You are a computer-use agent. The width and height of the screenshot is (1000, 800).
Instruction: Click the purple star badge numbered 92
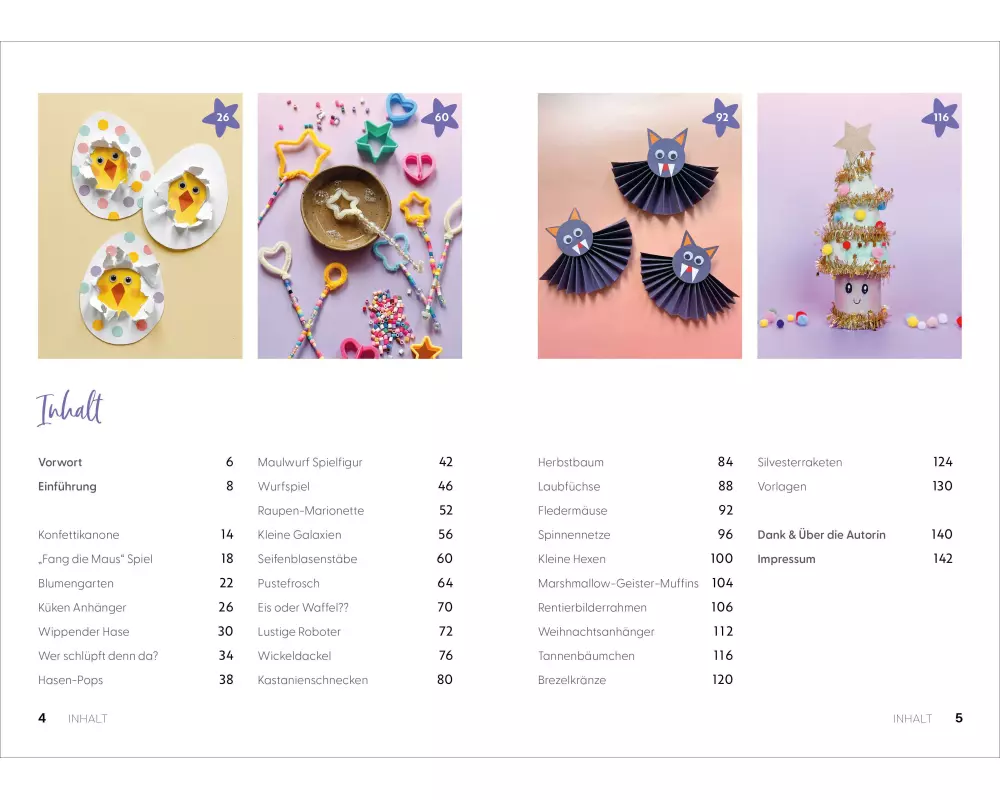tap(721, 117)
